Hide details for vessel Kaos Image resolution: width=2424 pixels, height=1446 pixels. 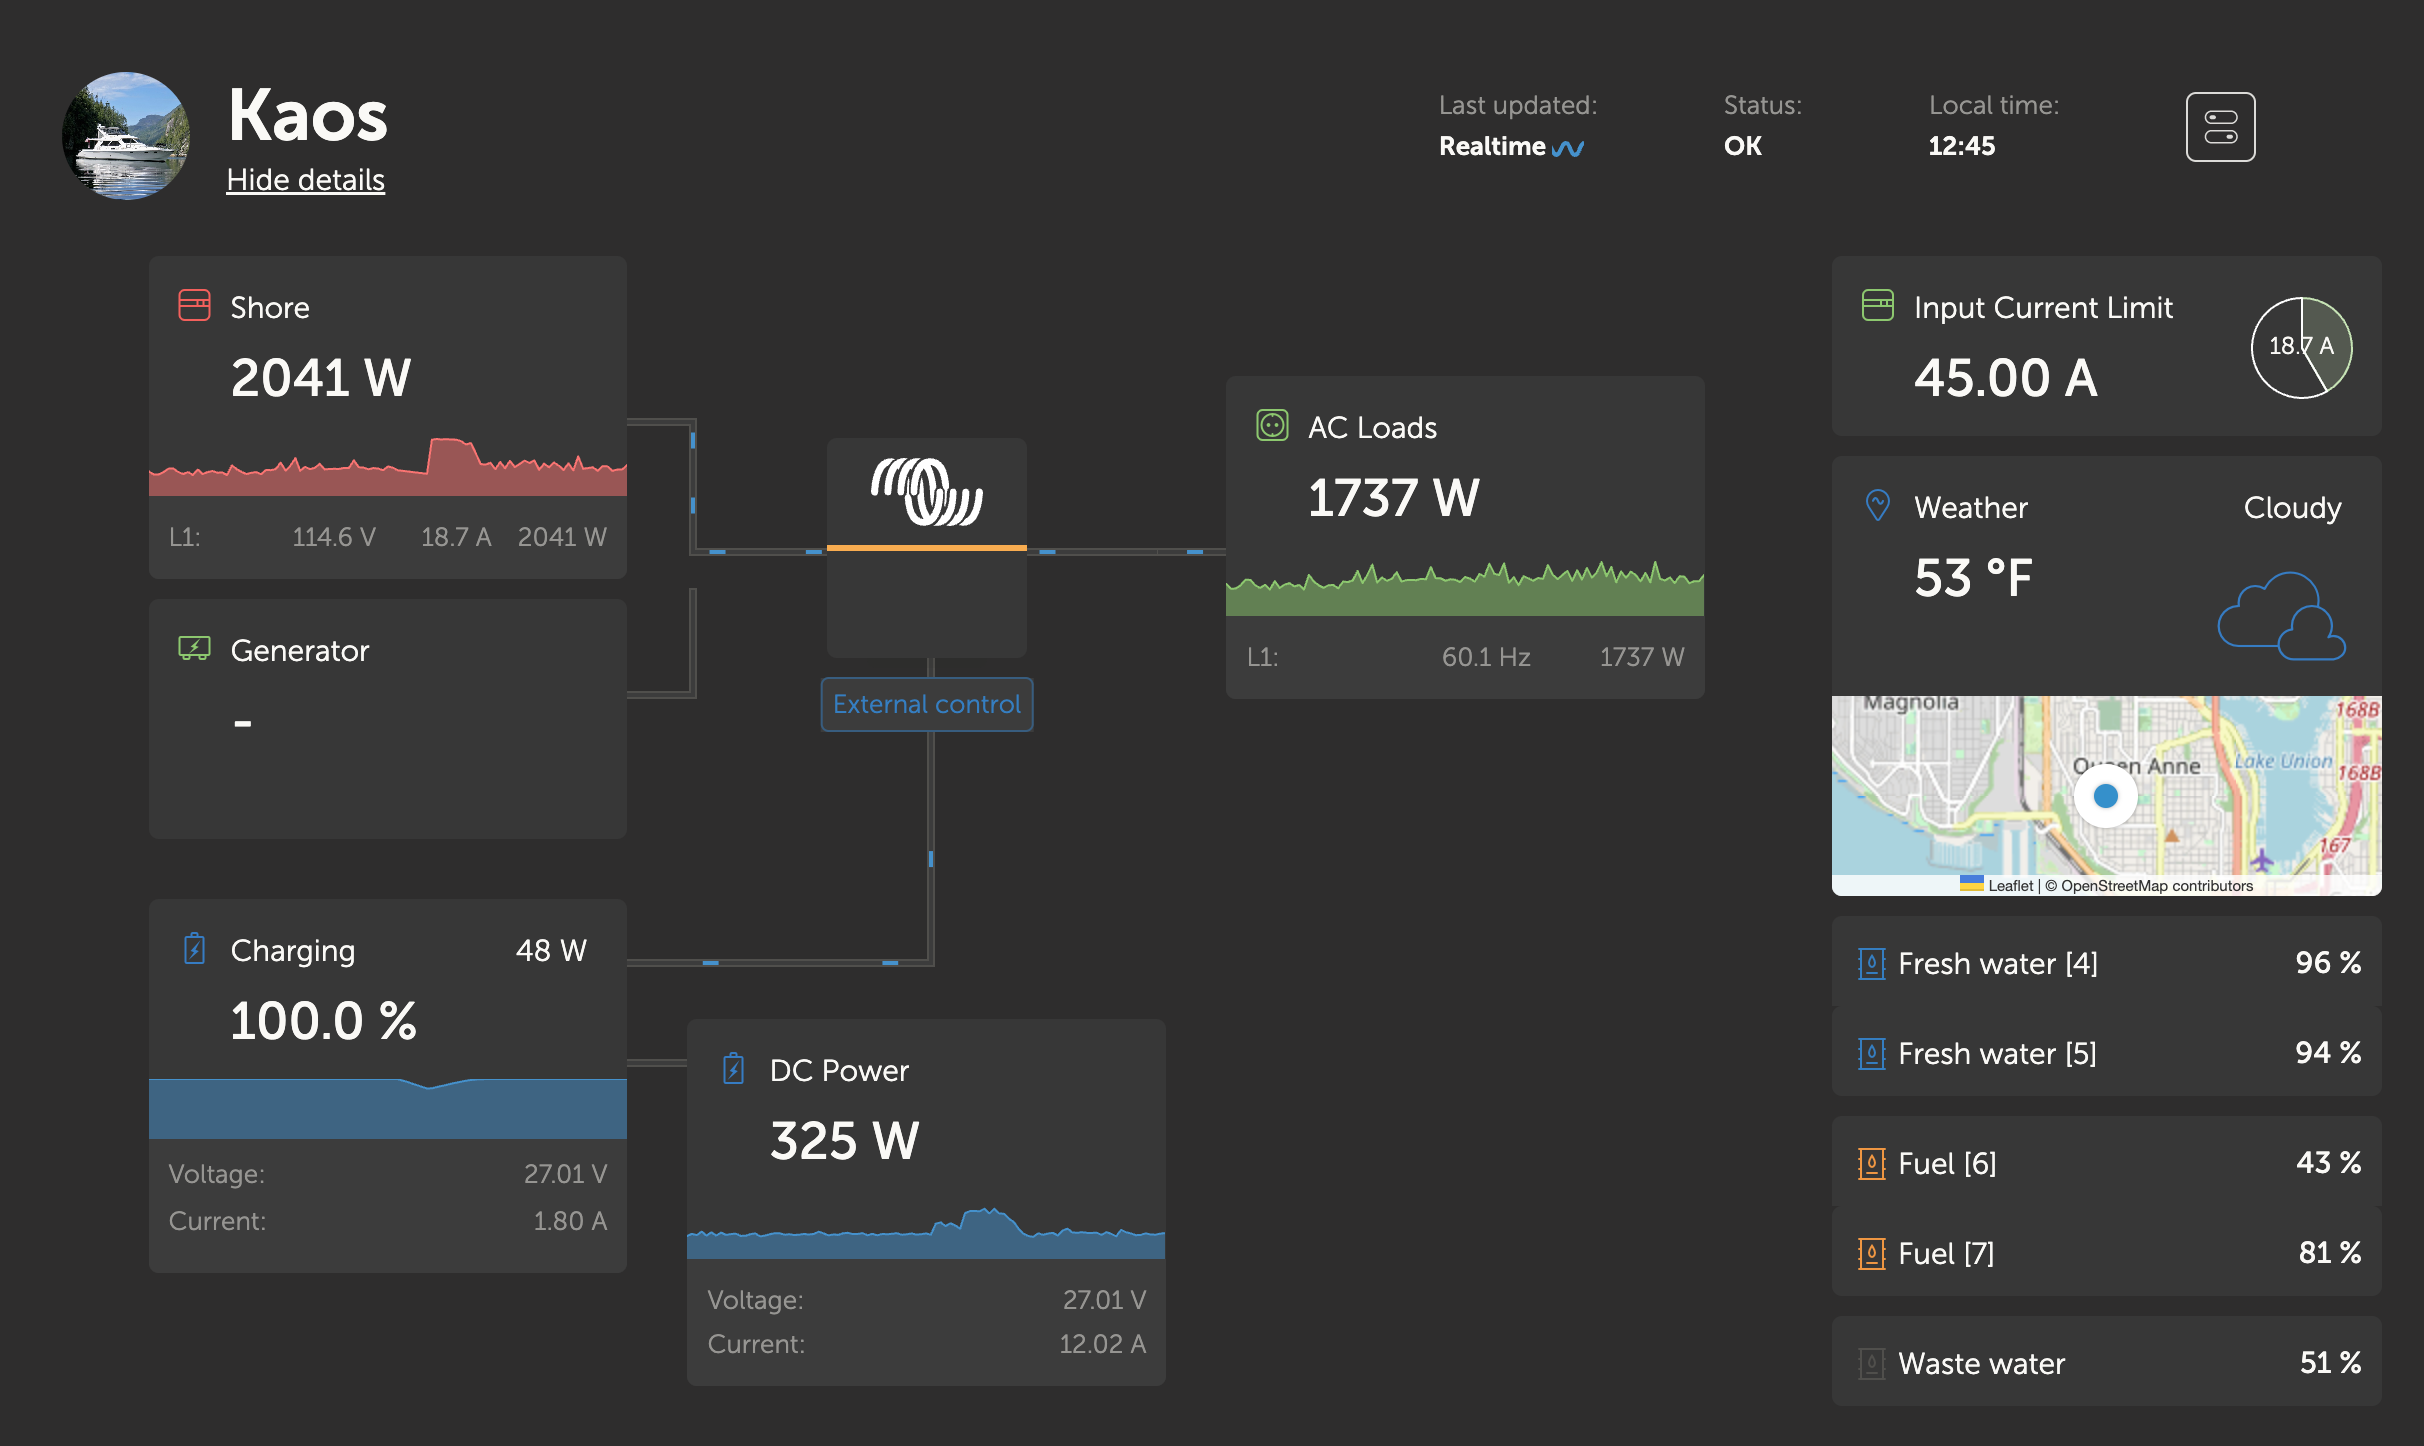pyautogui.click(x=308, y=181)
